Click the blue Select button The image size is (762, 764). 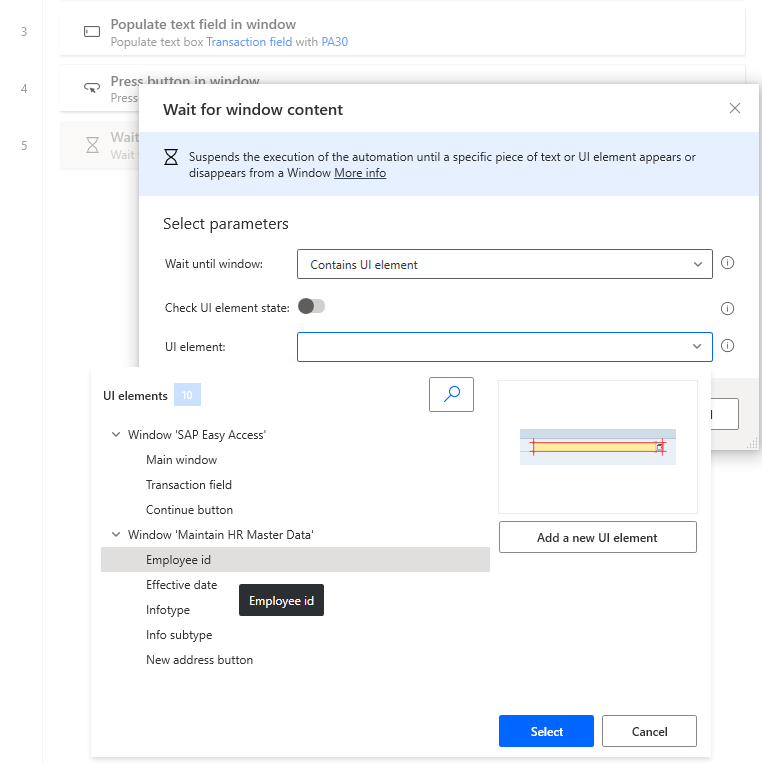[x=546, y=731]
